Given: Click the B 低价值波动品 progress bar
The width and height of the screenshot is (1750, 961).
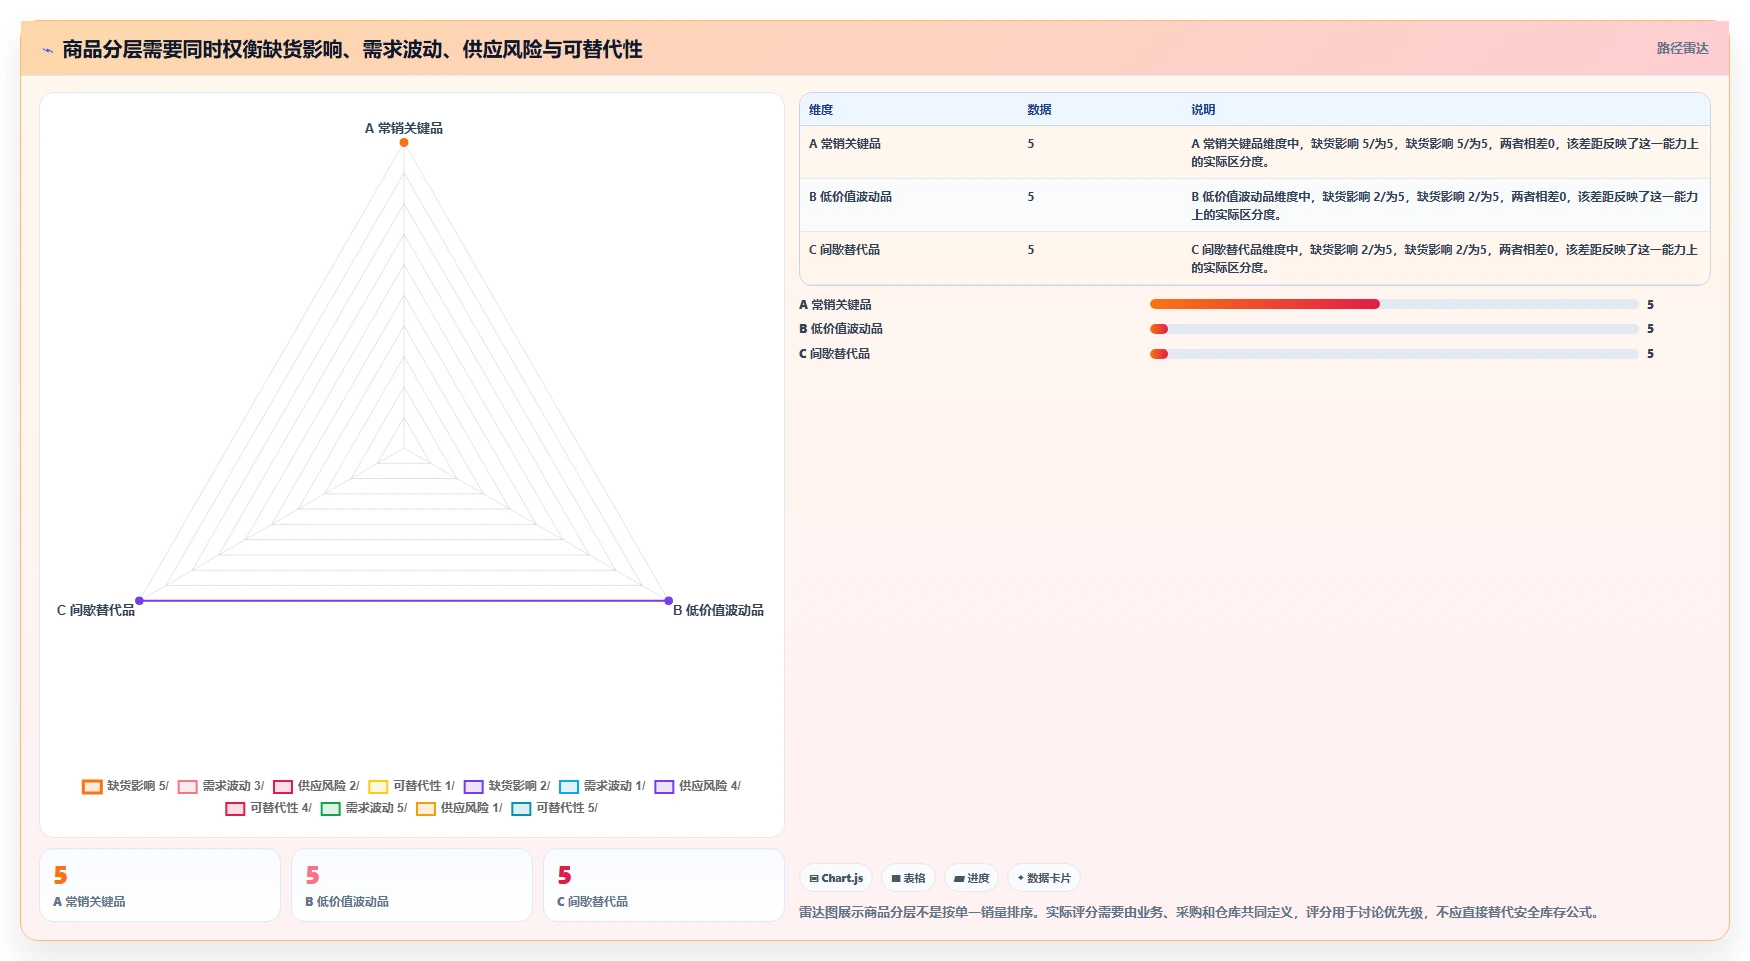Looking at the screenshot, I should tap(1394, 329).
